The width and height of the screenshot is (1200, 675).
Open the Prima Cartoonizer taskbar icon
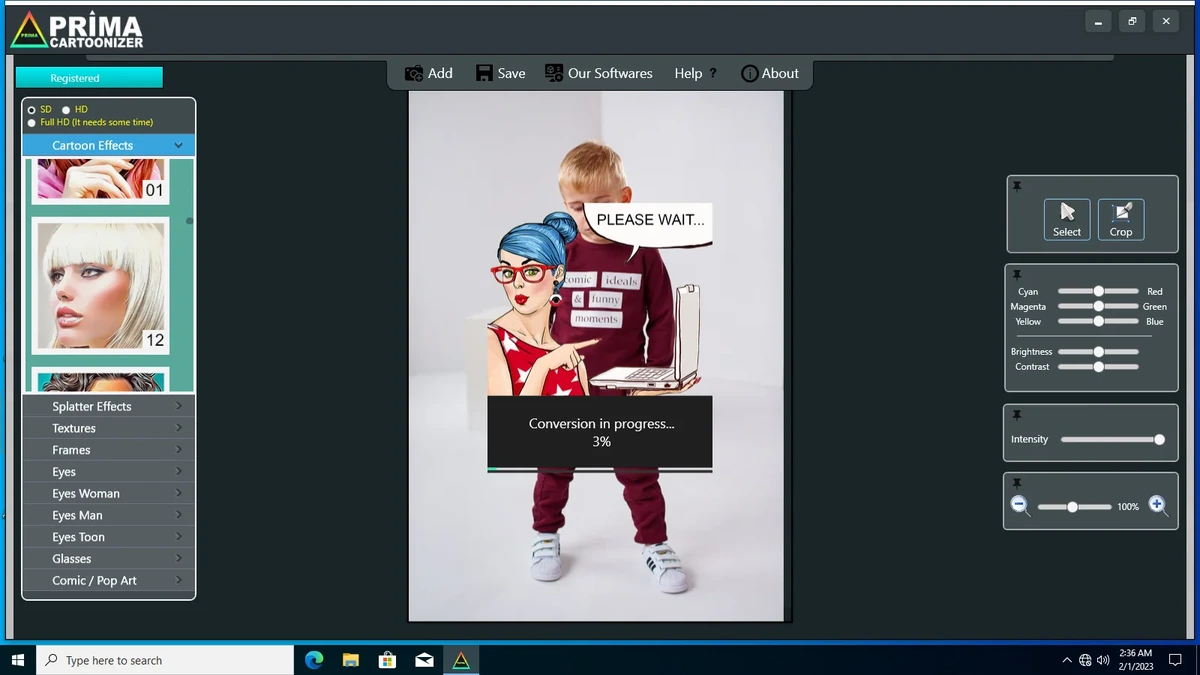pyautogui.click(x=460, y=660)
